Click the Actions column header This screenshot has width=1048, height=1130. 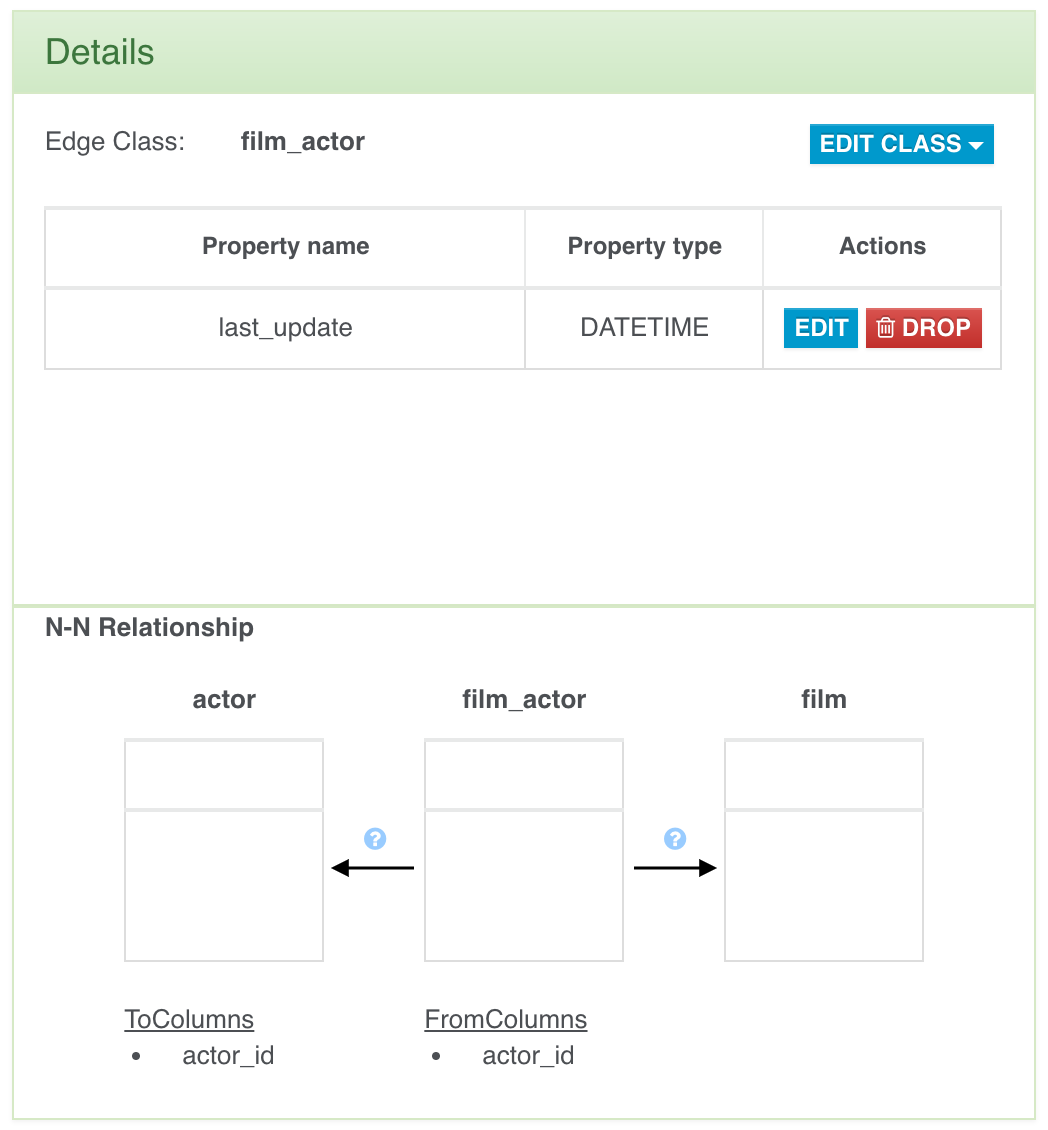[x=882, y=247]
